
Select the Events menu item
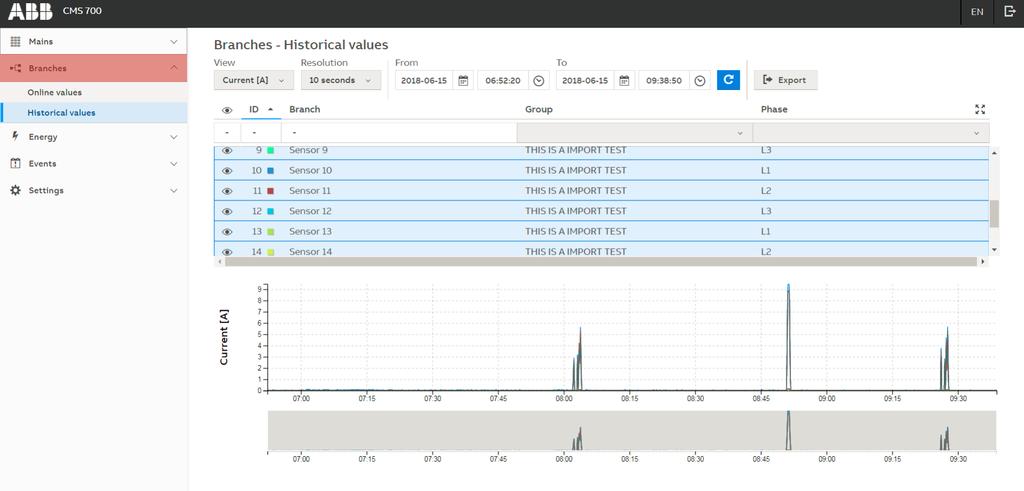tap(93, 164)
